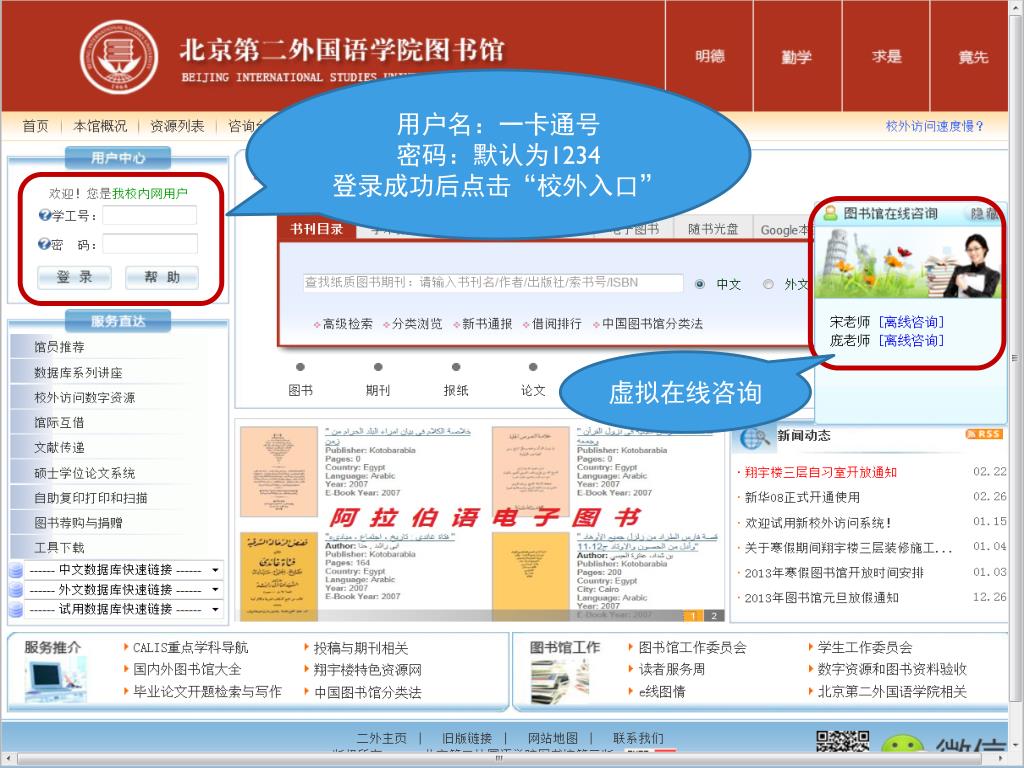Open 文献传递 in the service list
The image size is (1024, 768).
coord(59,447)
